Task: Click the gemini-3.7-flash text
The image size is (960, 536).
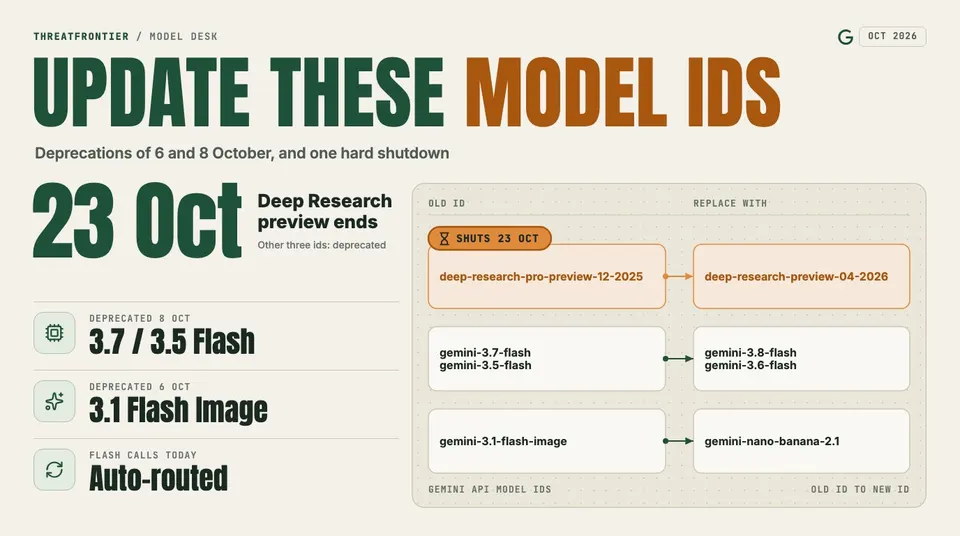Action: [485, 352]
